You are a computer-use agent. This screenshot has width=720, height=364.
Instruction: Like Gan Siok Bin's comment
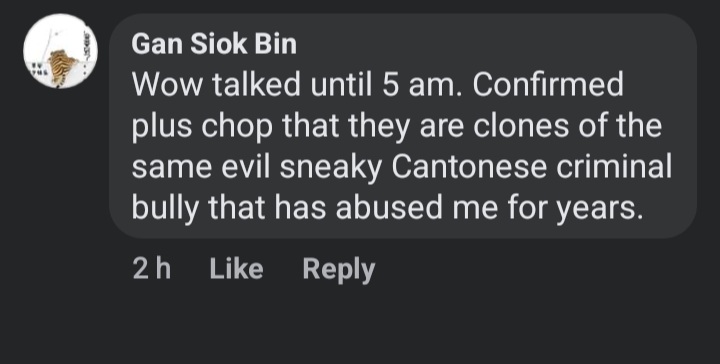pos(236,269)
